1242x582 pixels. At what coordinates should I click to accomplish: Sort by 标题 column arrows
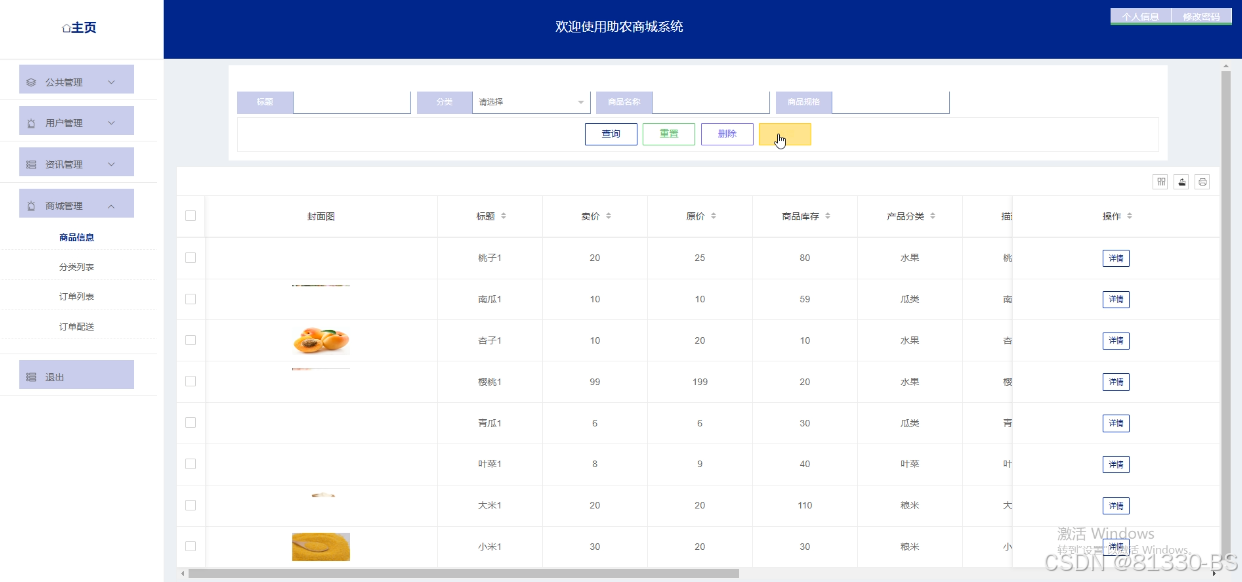point(504,216)
